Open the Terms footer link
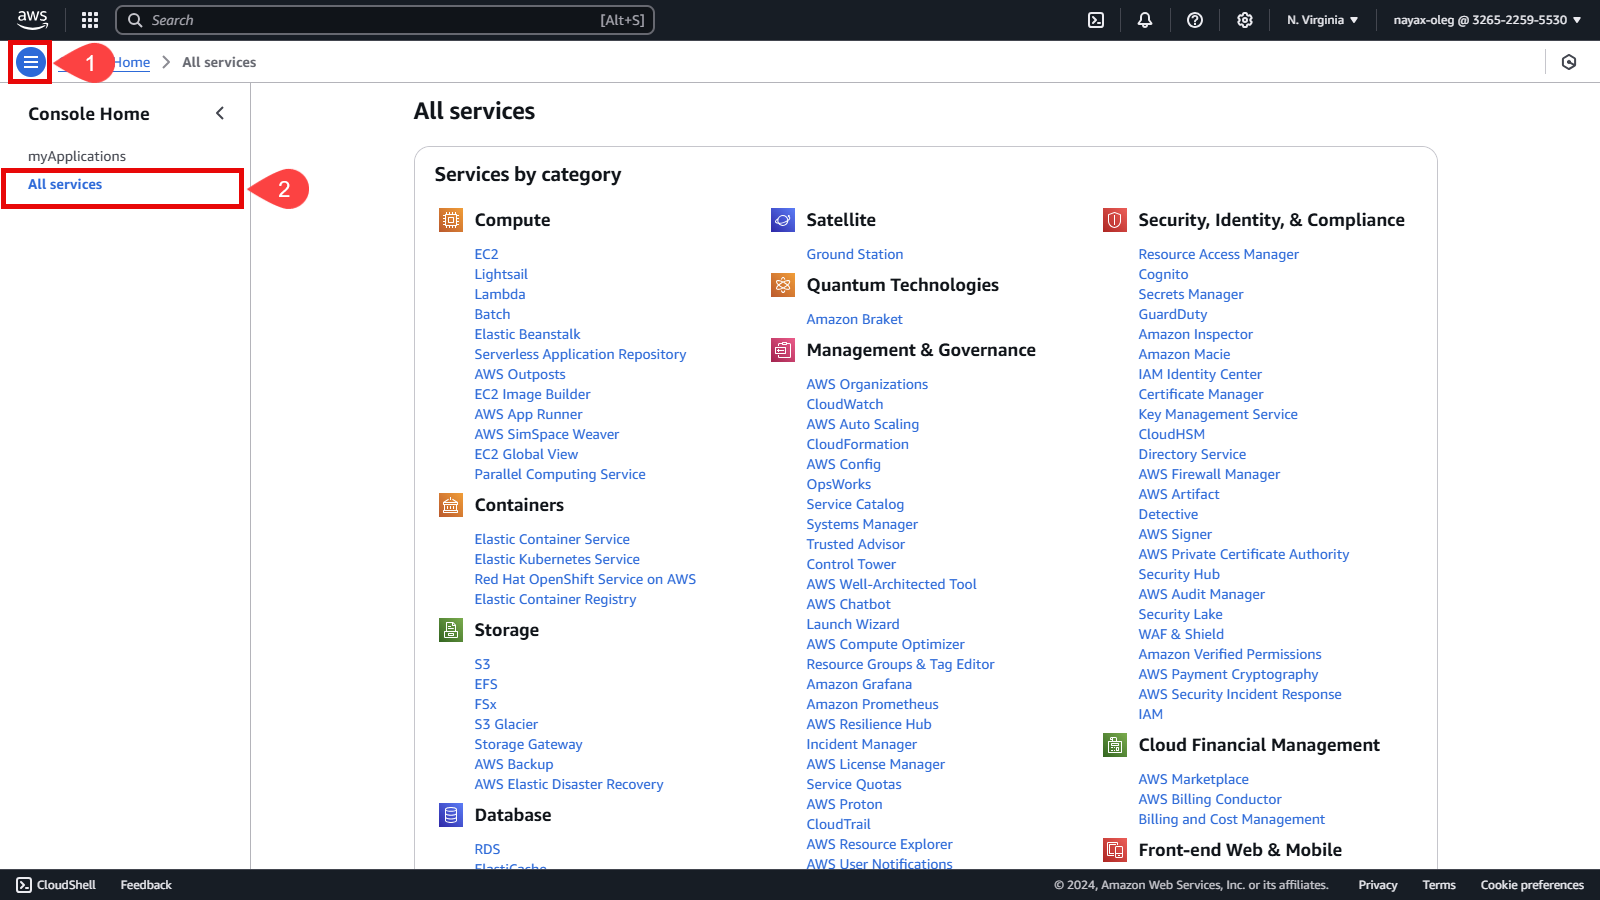 coord(1439,885)
